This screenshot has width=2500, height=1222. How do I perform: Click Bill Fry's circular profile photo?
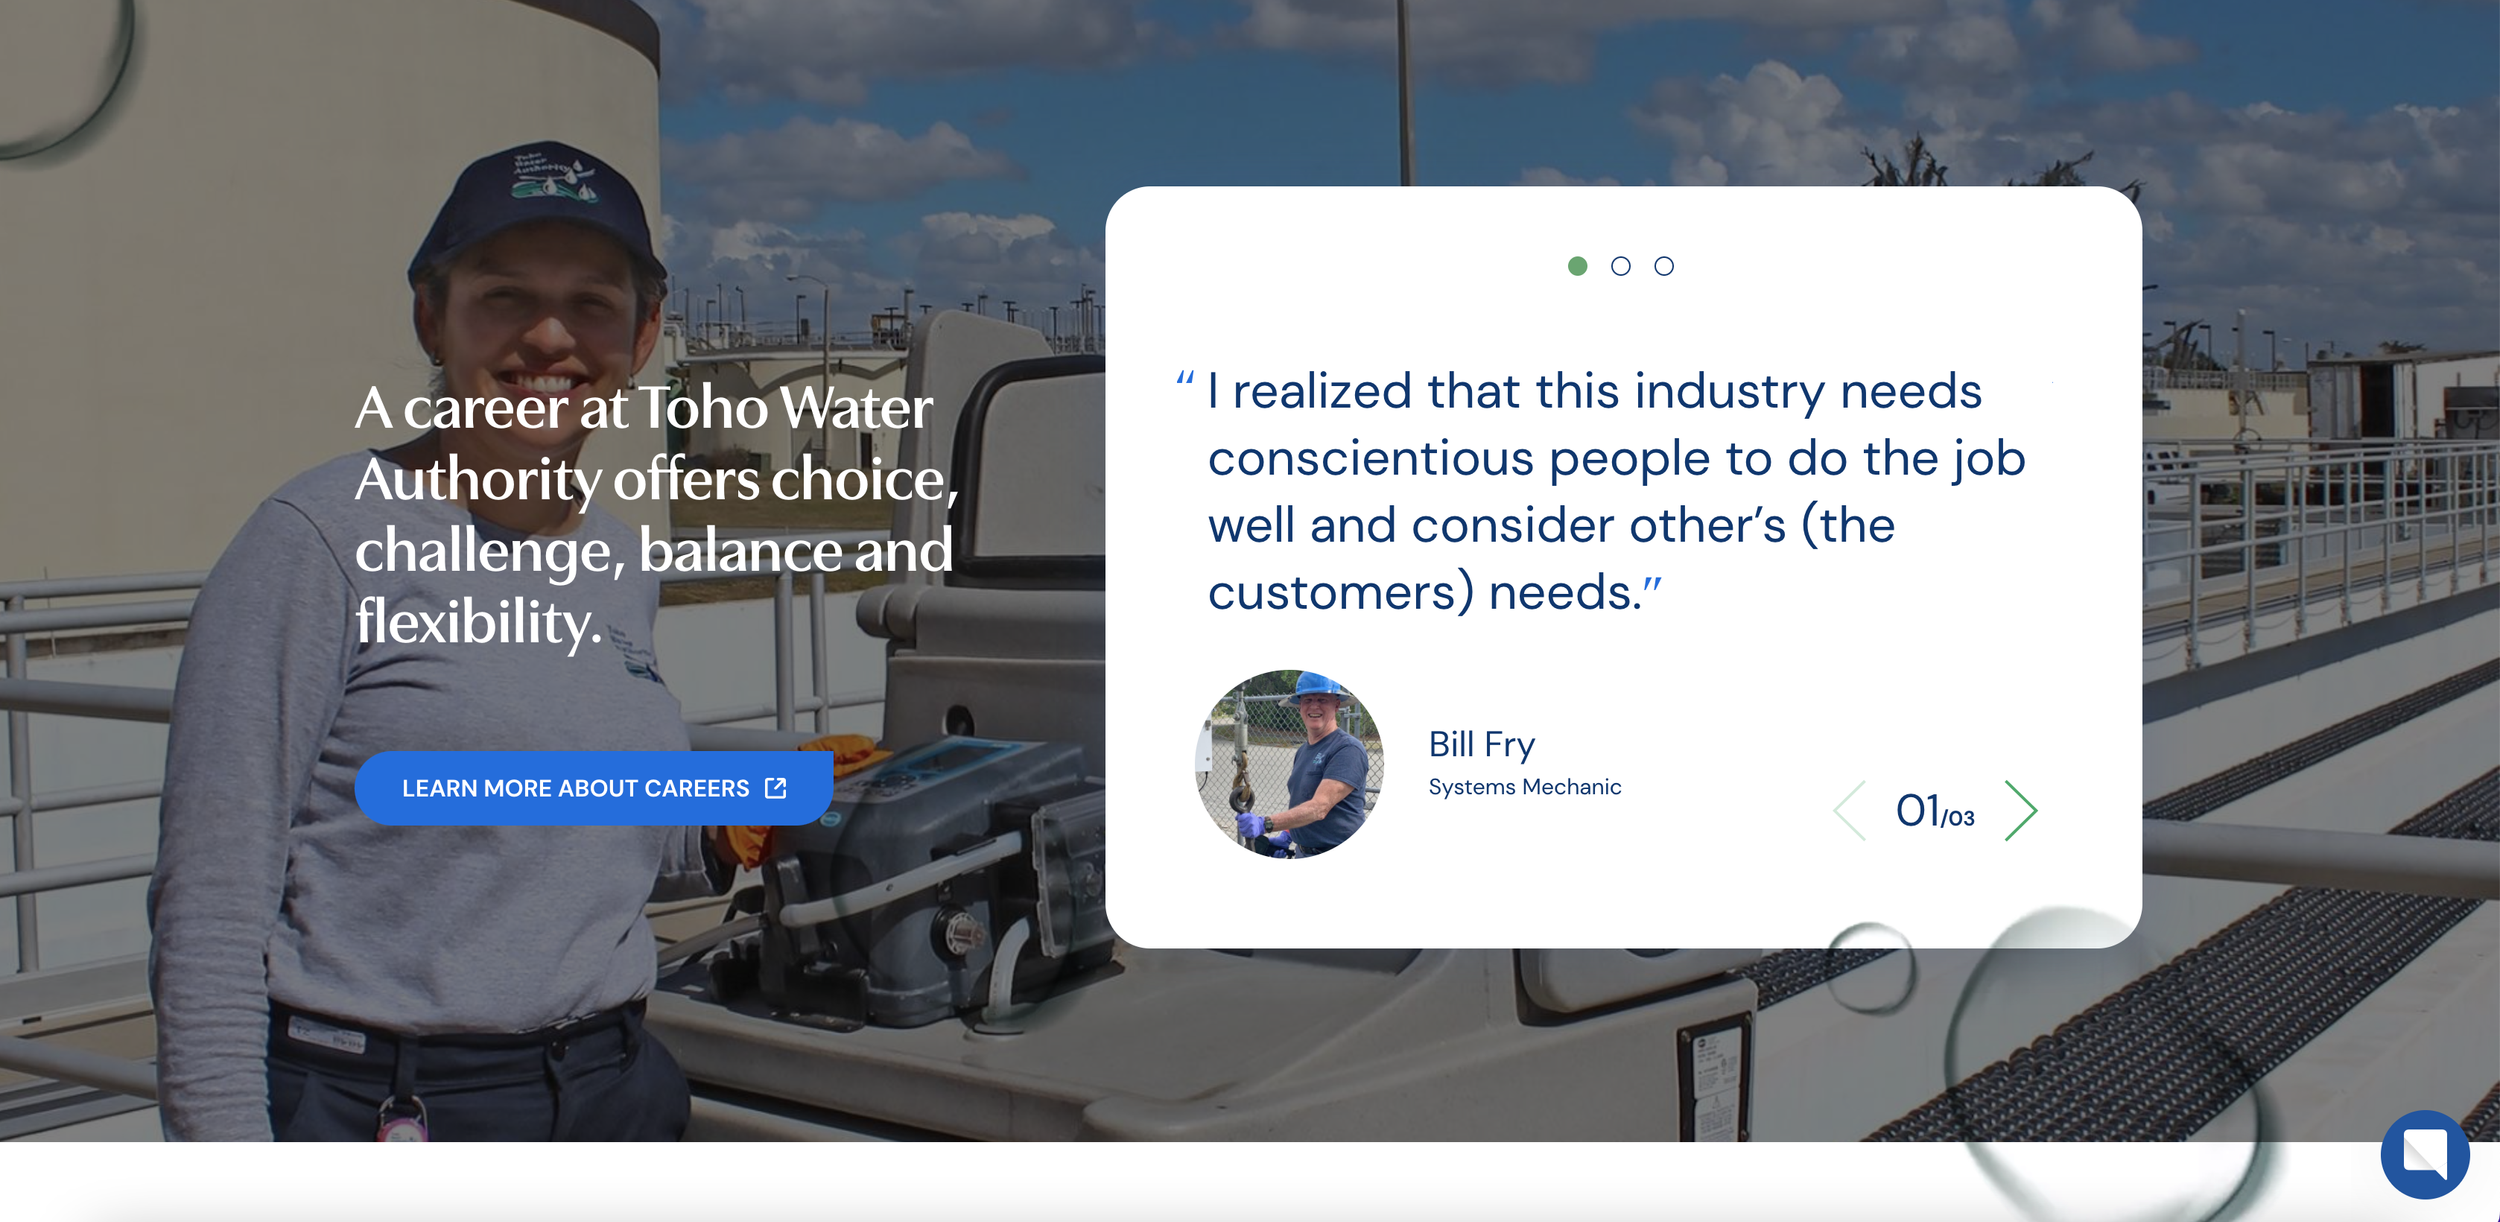1289,764
